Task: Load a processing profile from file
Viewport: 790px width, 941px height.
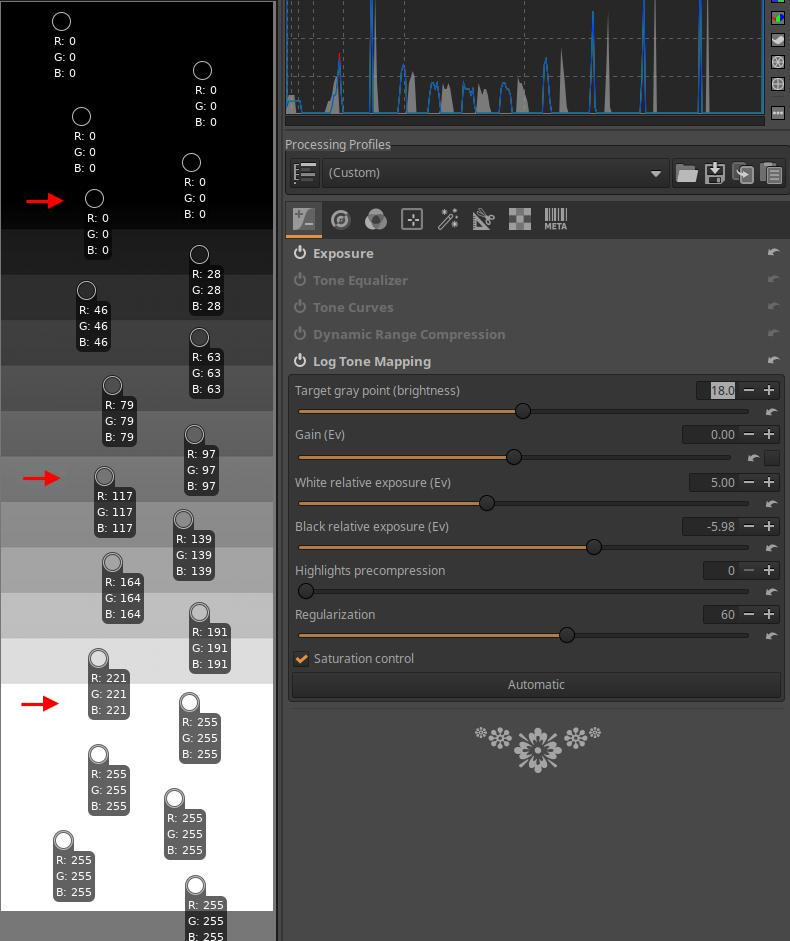Action: (686, 173)
